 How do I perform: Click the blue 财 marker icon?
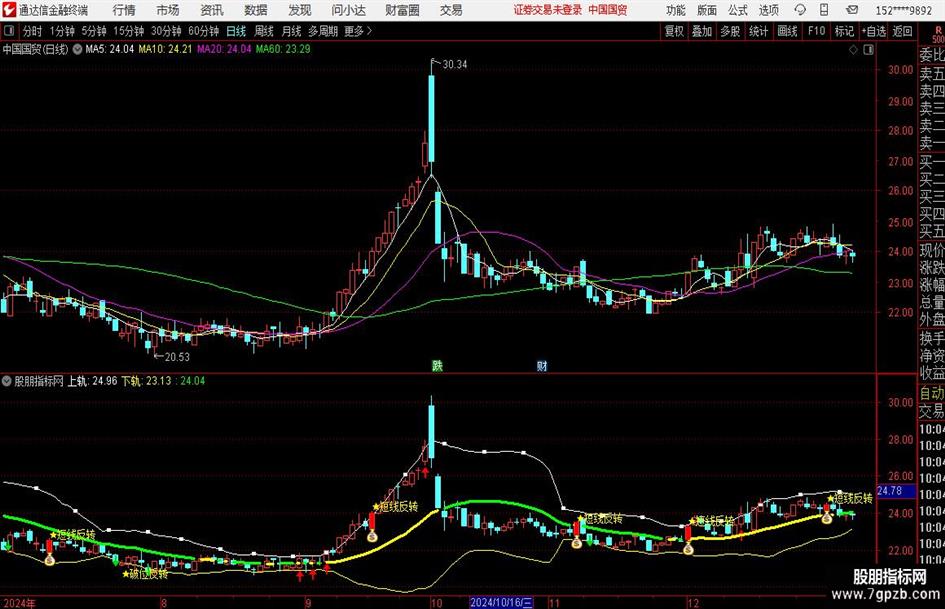pos(542,366)
